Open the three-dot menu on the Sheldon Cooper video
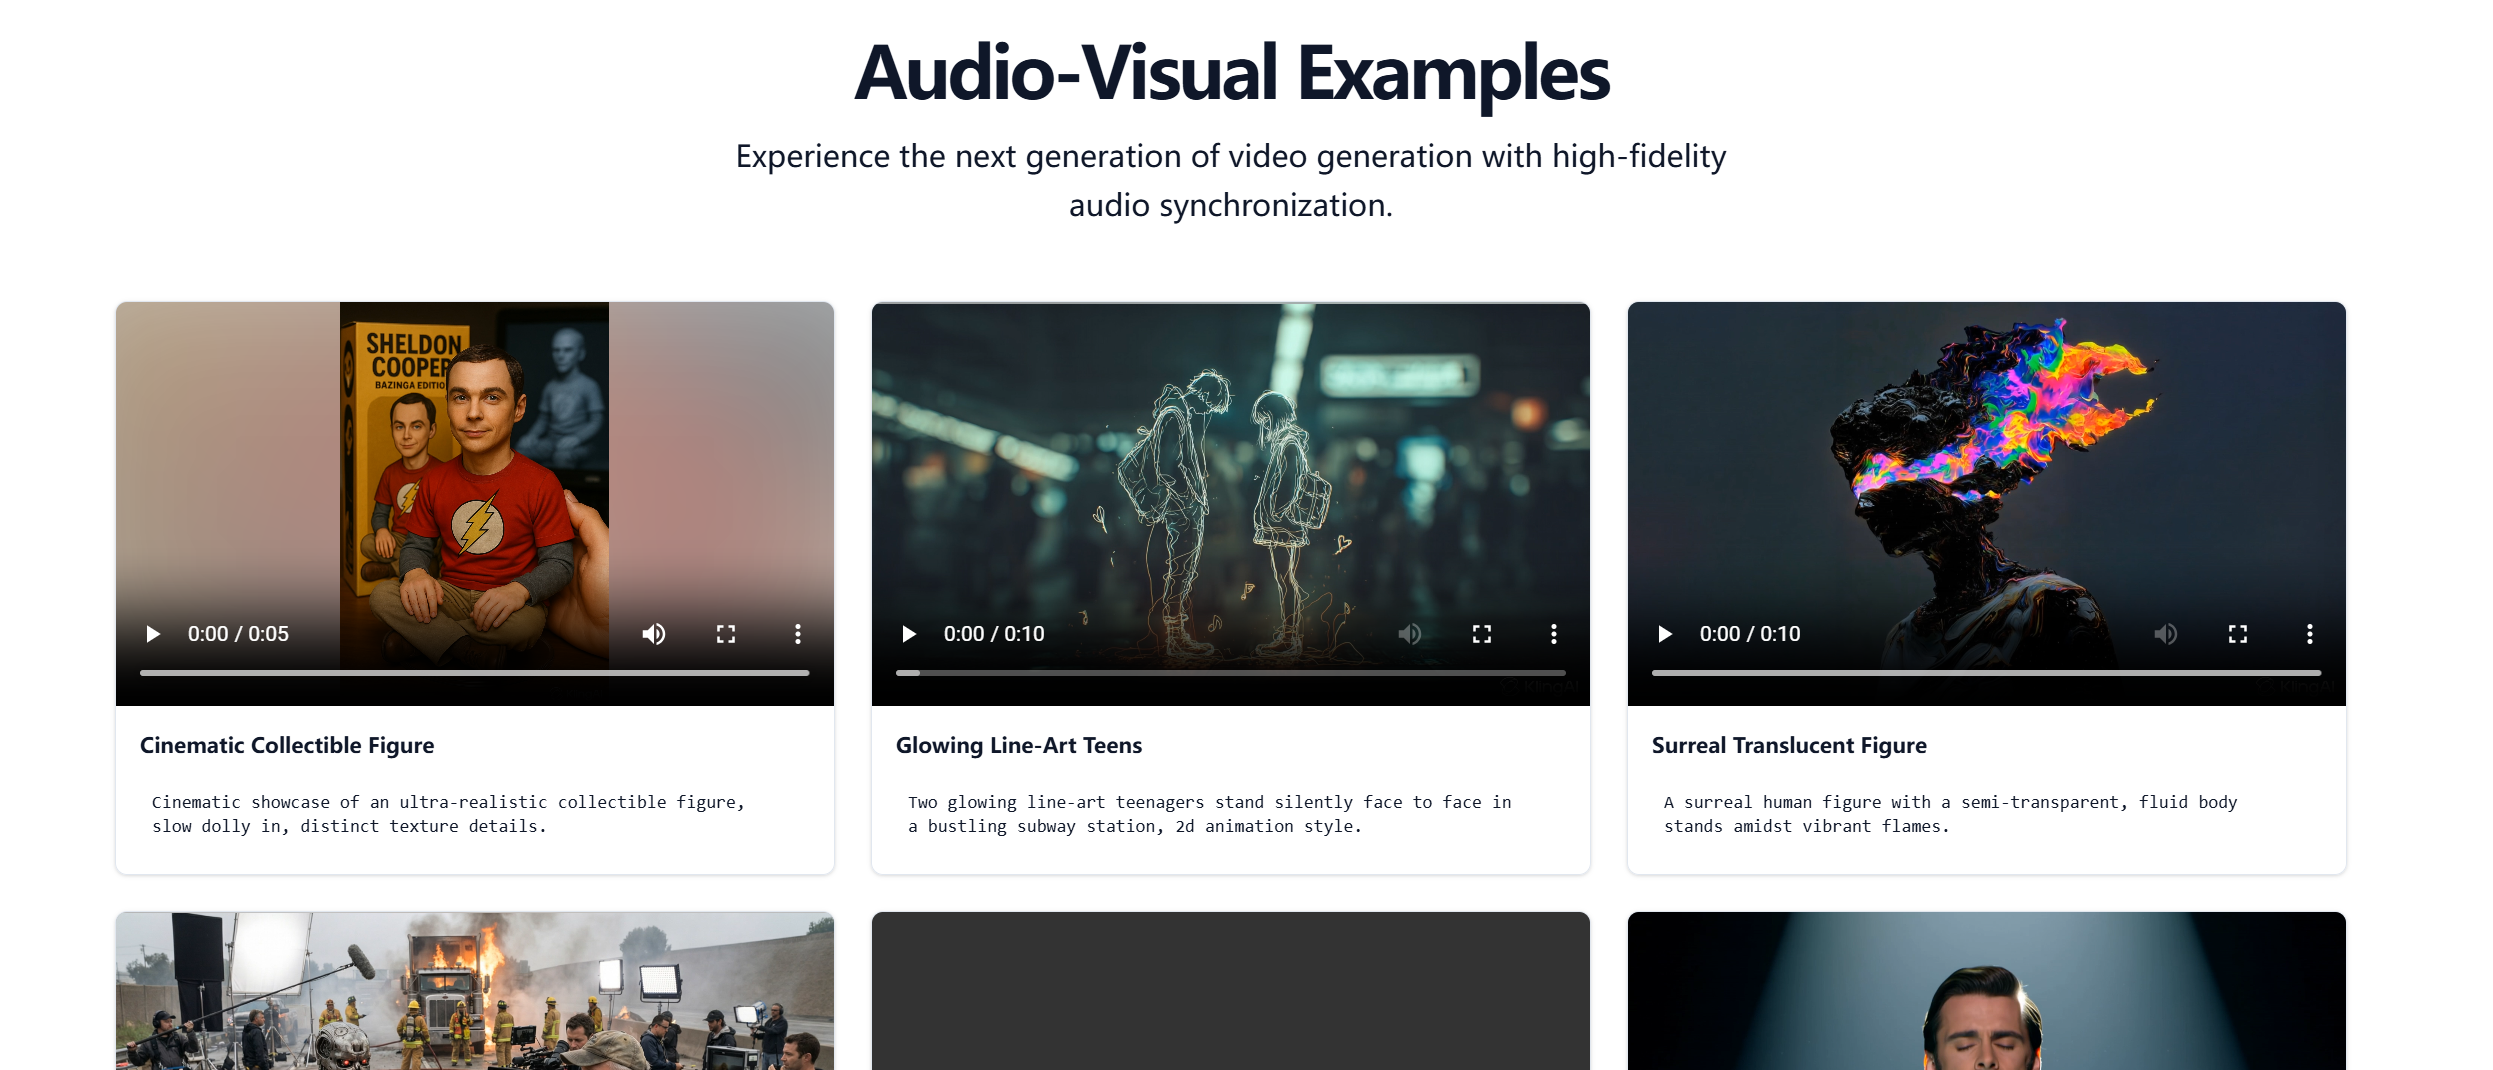This screenshot has width=2493, height=1070. tap(797, 633)
